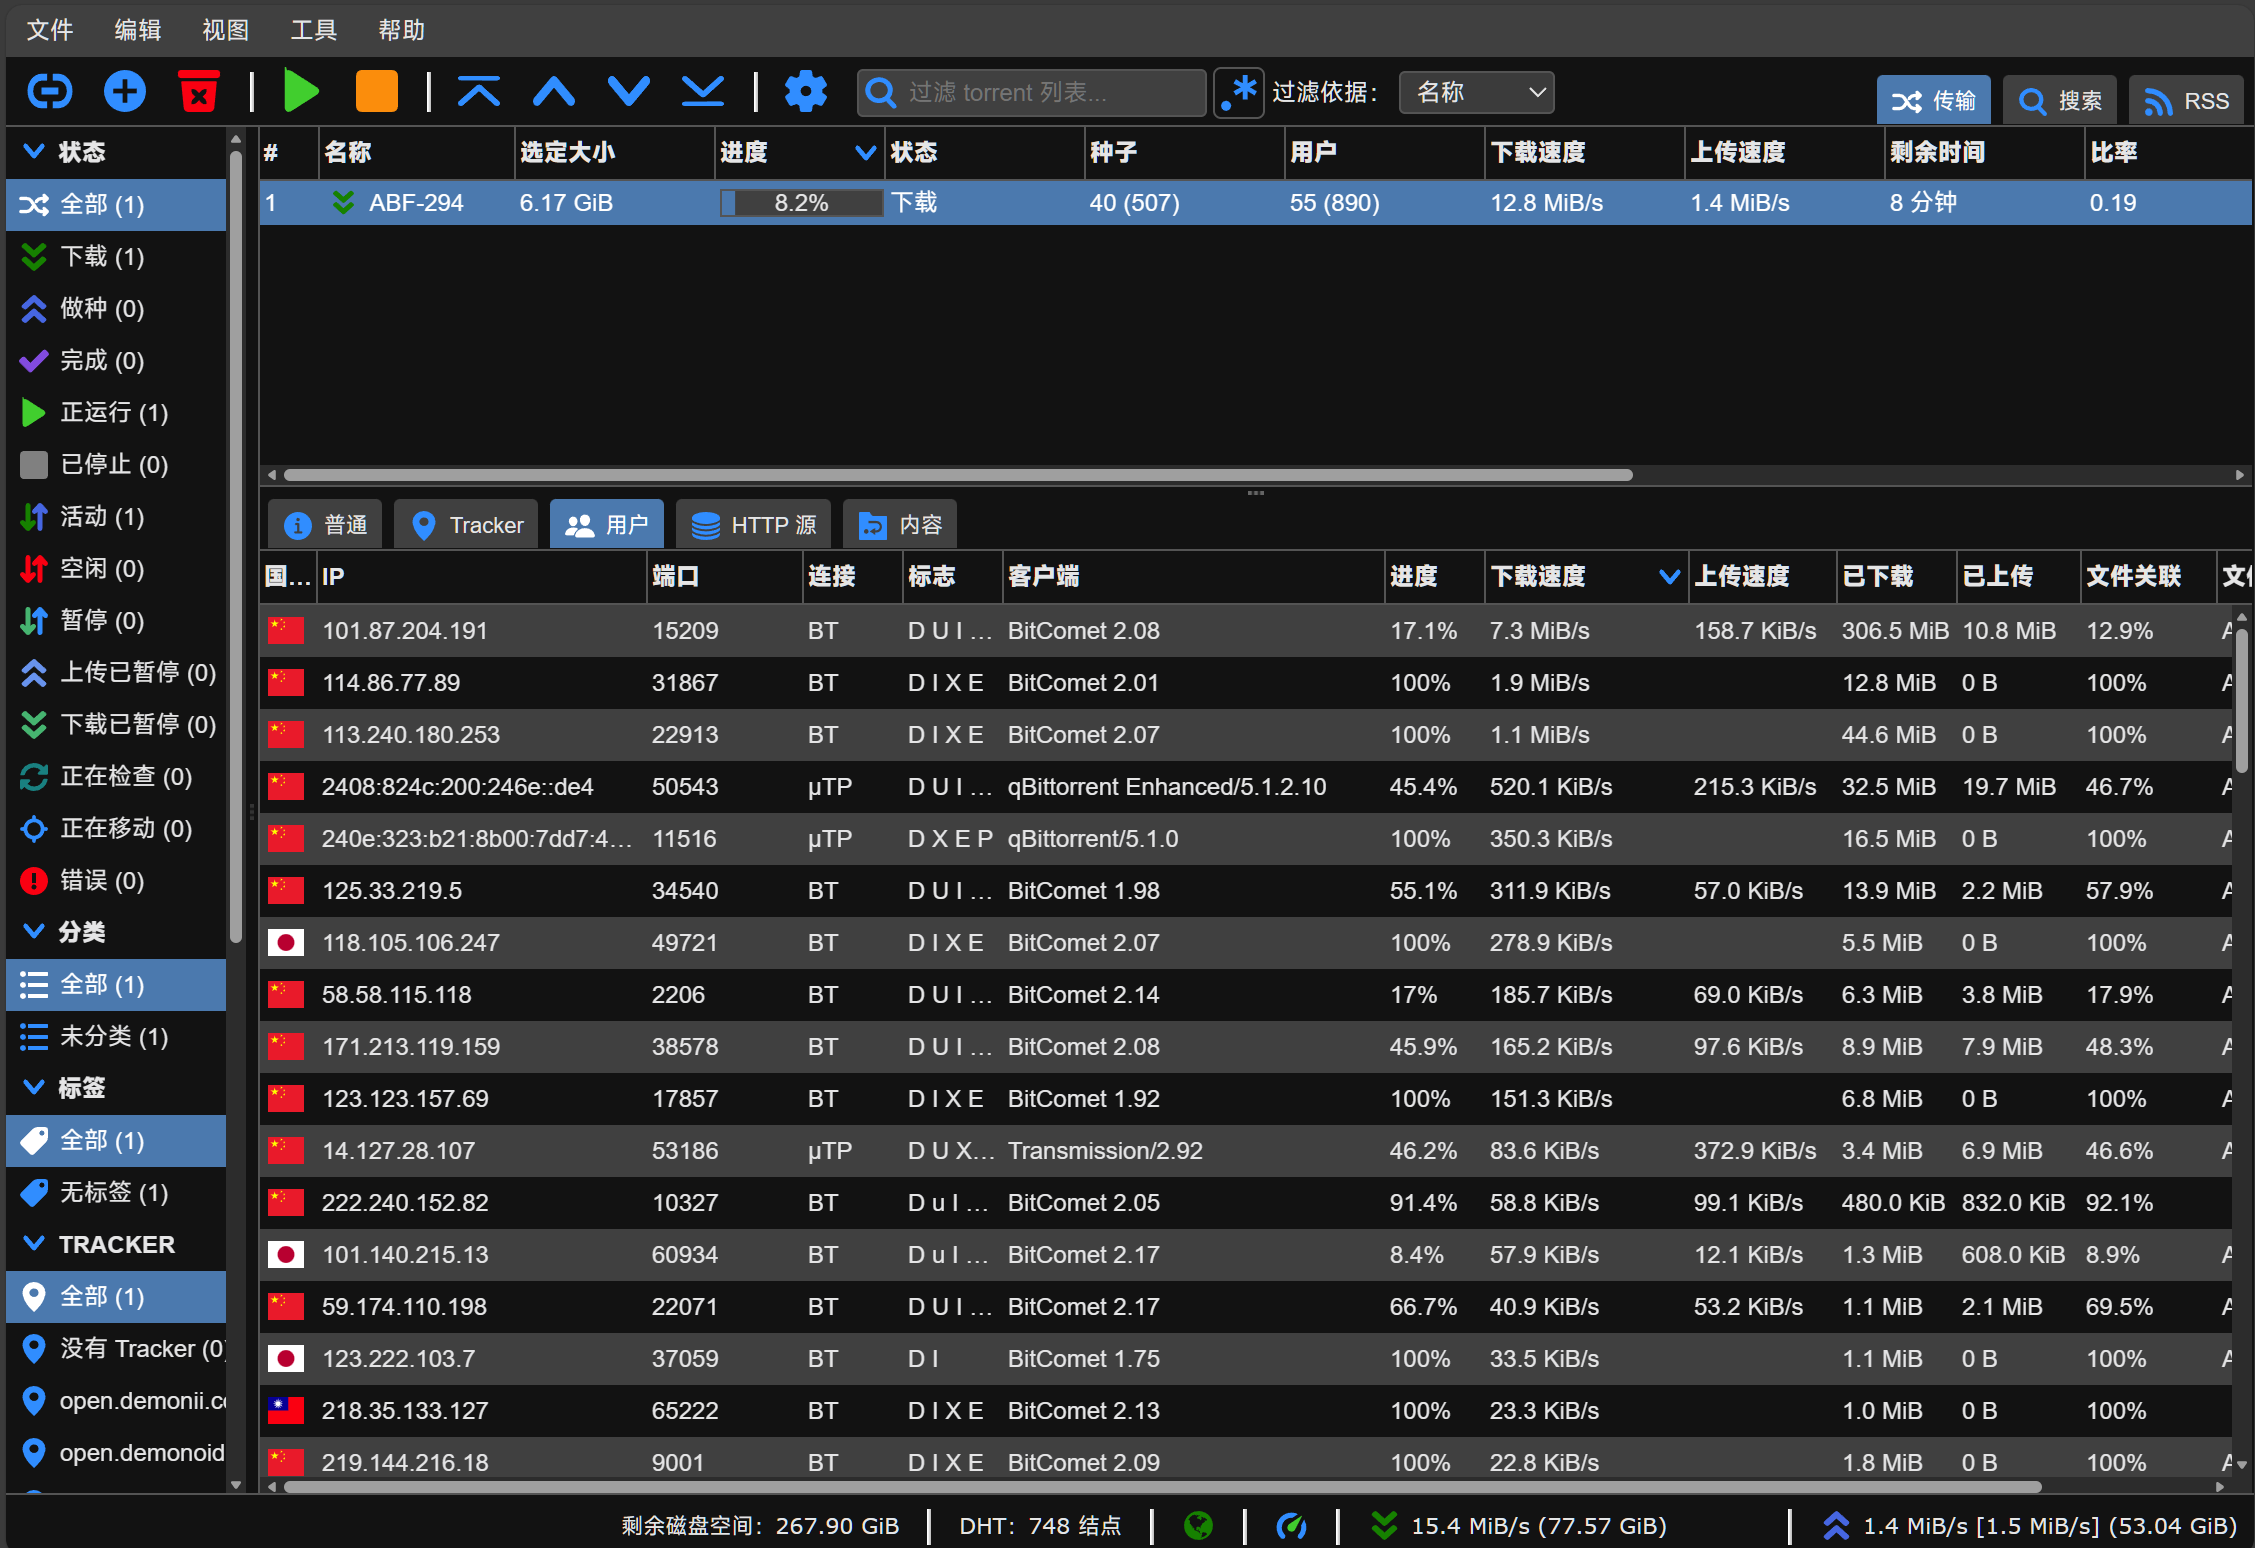This screenshot has height=1548, width=2255.
Task: Open the settings gear icon
Action: click(805, 92)
